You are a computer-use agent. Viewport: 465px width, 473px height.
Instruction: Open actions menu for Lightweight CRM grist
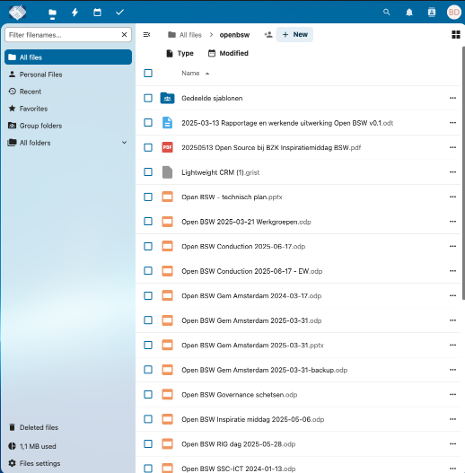pyautogui.click(x=452, y=172)
